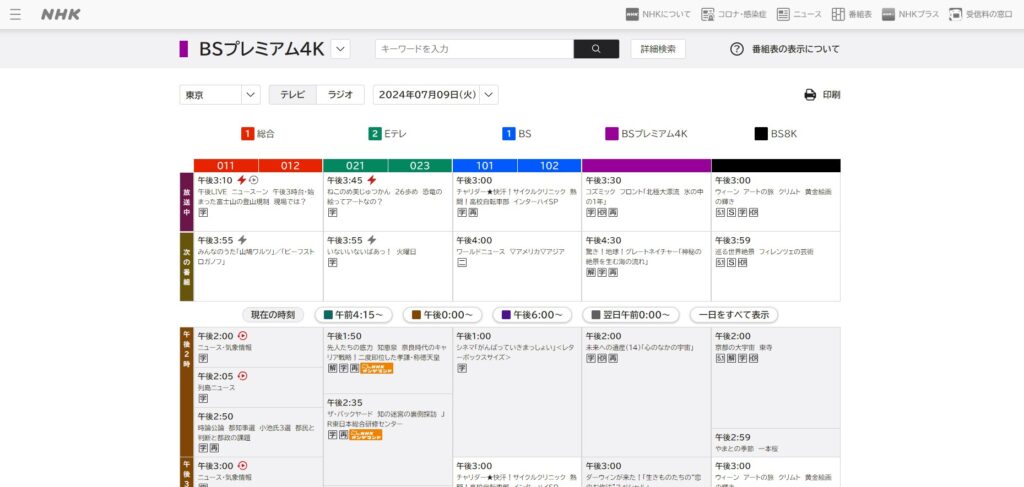Click the grey lightning icon for いないいないばあっ
Screen dimensions: 1024x487
click(x=372, y=240)
